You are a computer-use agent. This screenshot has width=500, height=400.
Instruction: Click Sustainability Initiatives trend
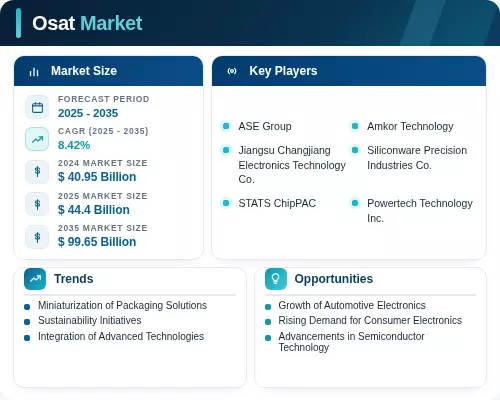(90, 321)
